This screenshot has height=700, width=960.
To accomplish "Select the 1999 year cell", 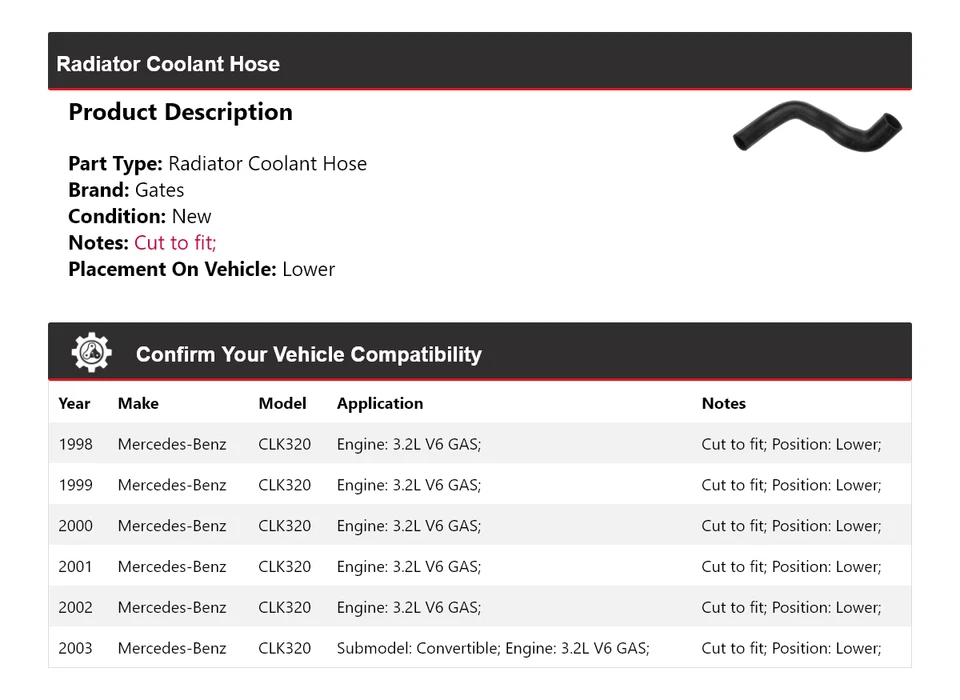I will point(75,485).
